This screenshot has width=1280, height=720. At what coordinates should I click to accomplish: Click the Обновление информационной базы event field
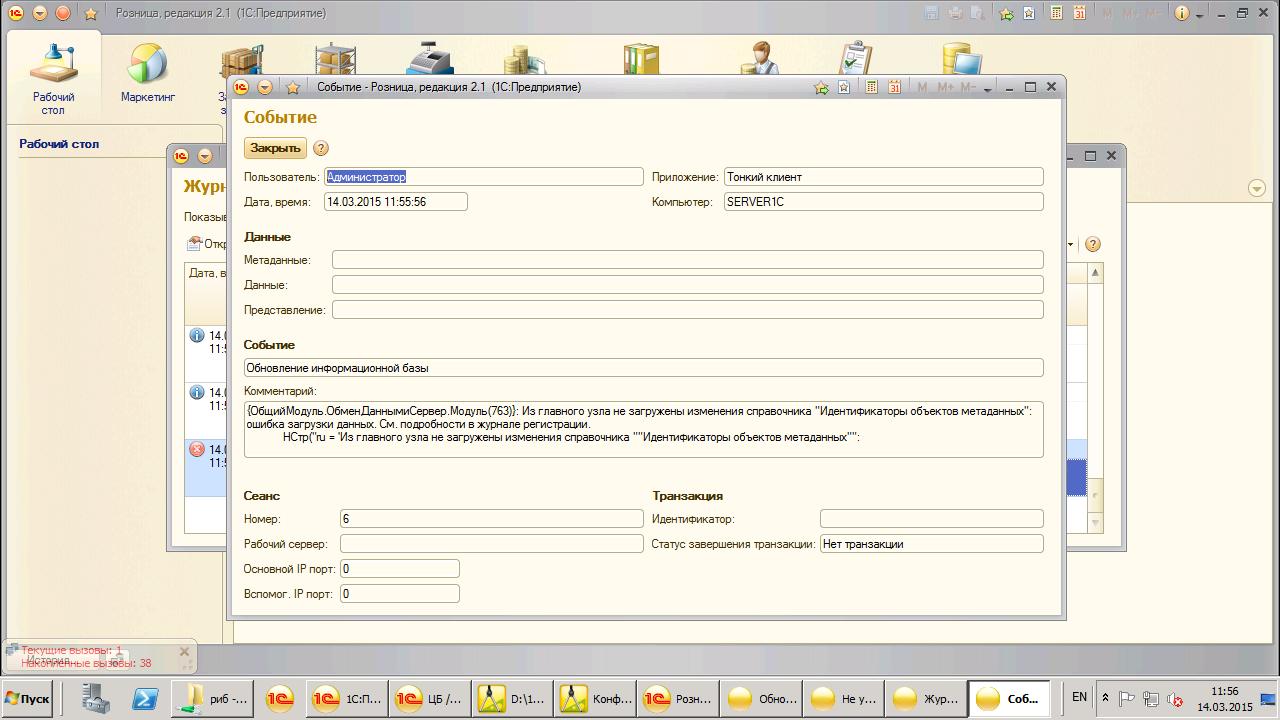pos(643,368)
